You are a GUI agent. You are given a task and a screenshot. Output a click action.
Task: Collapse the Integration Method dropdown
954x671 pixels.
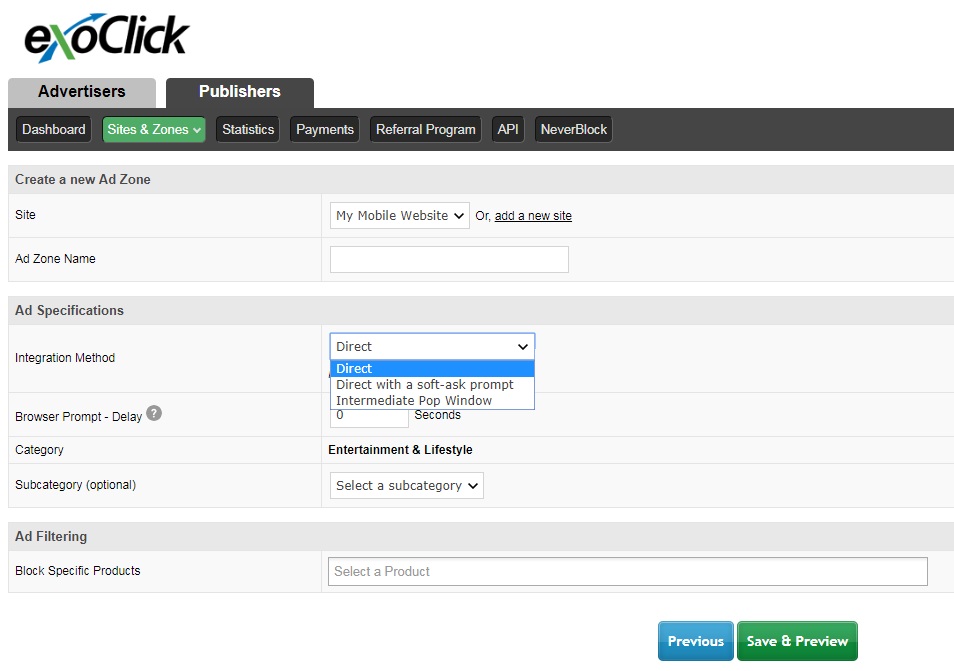432,346
